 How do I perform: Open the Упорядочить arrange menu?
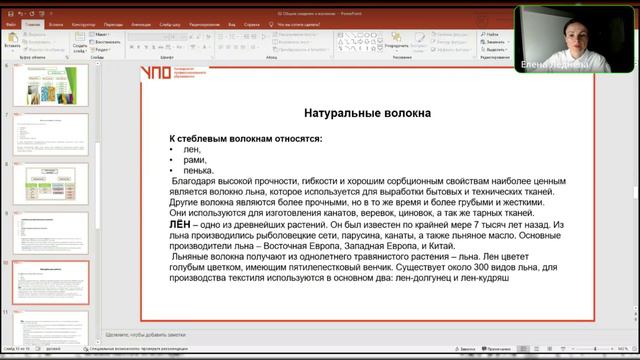(396, 41)
